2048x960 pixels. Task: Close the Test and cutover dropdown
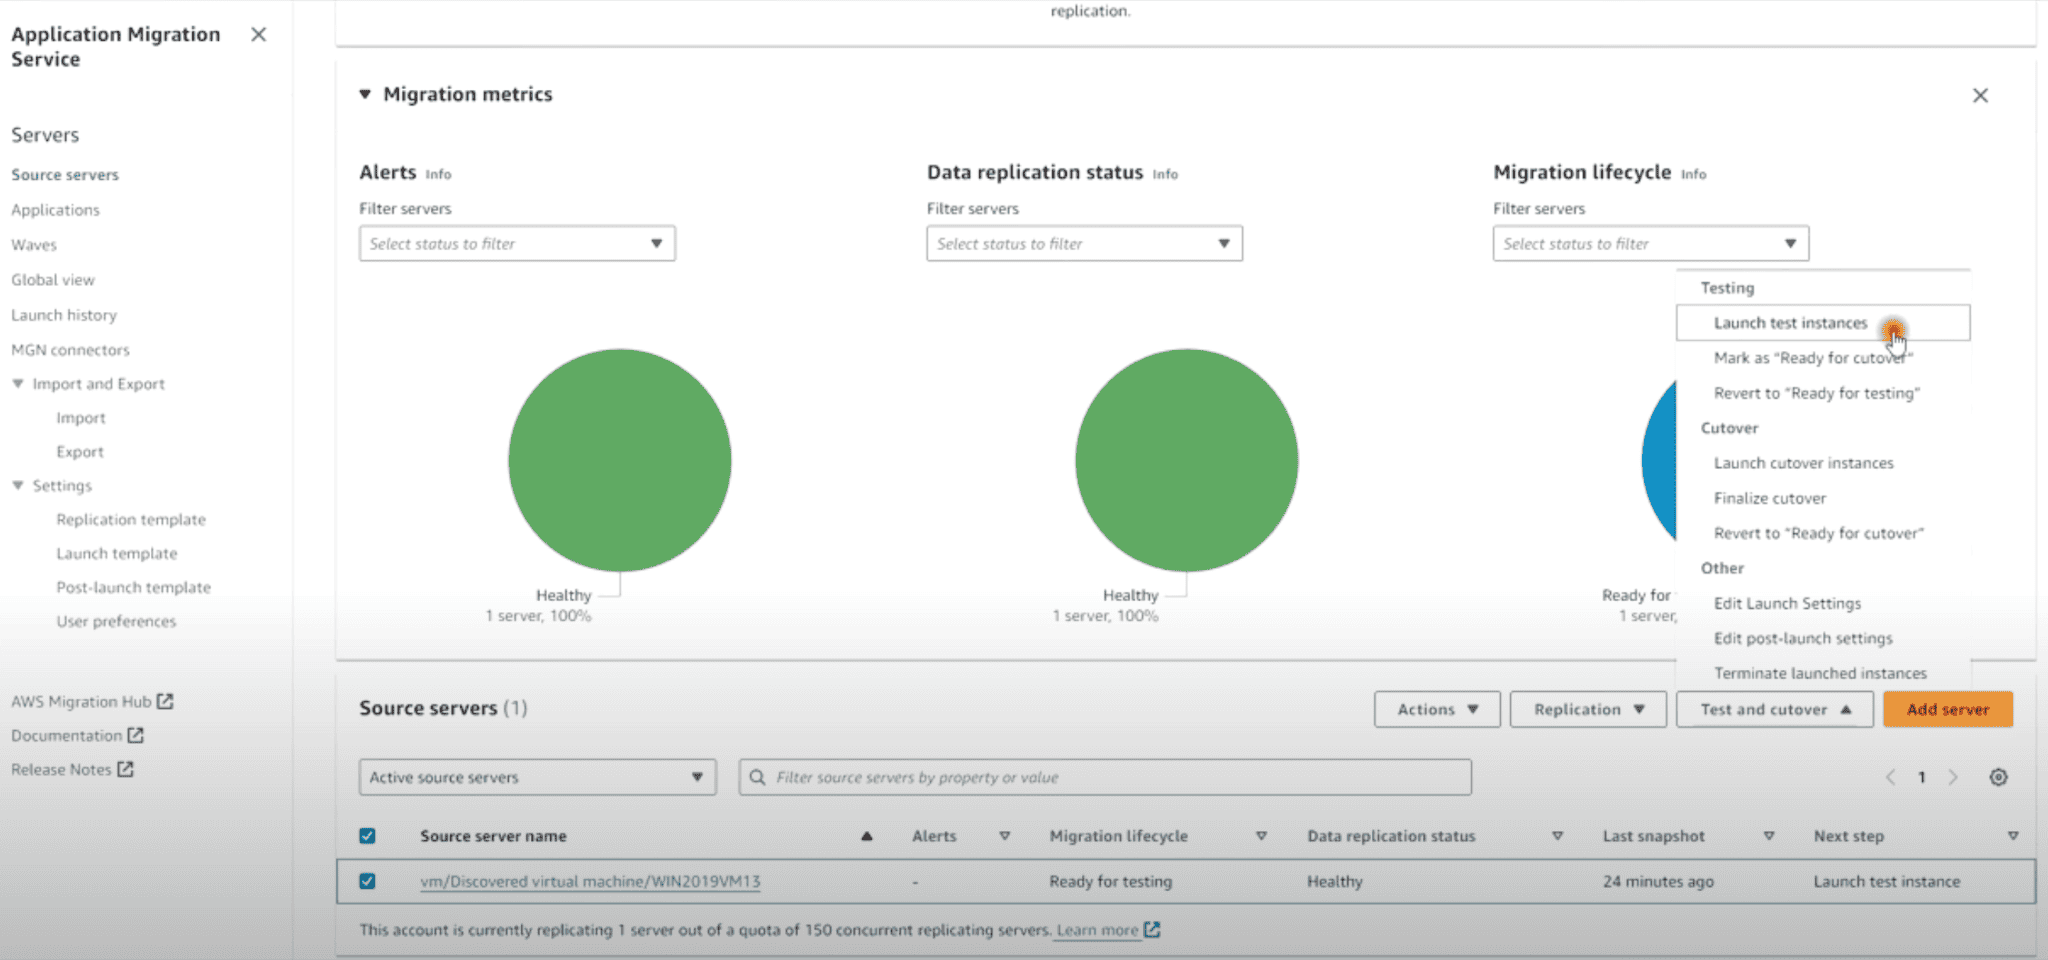pyautogui.click(x=1775, y=709)
